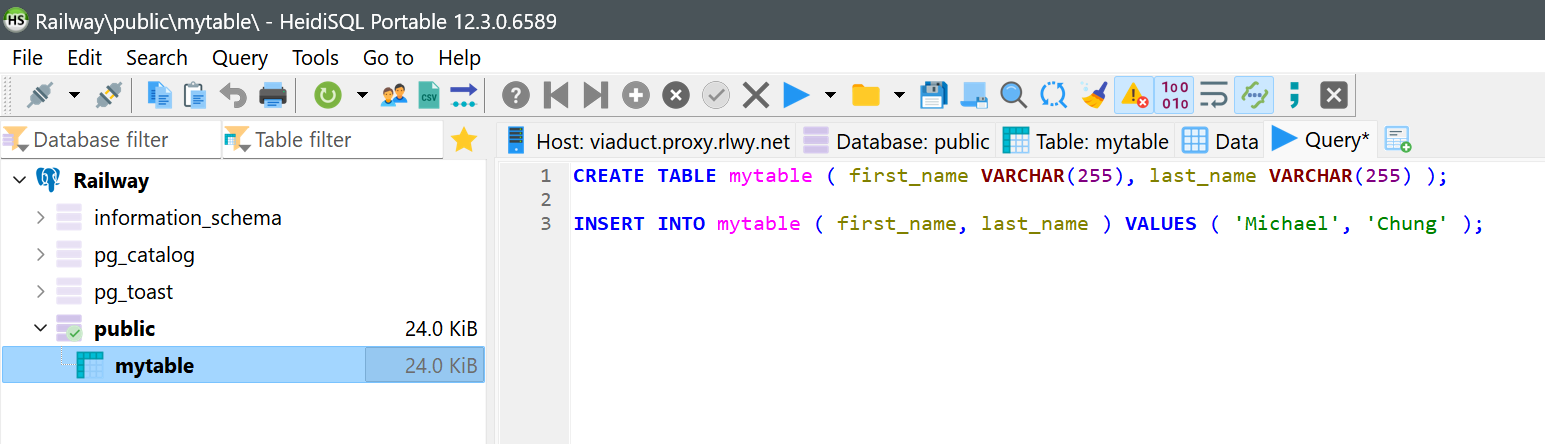Click the yellow favorites star icon
The width and height of the screenshot is (1545, 444).
click(x=464, y=140)
